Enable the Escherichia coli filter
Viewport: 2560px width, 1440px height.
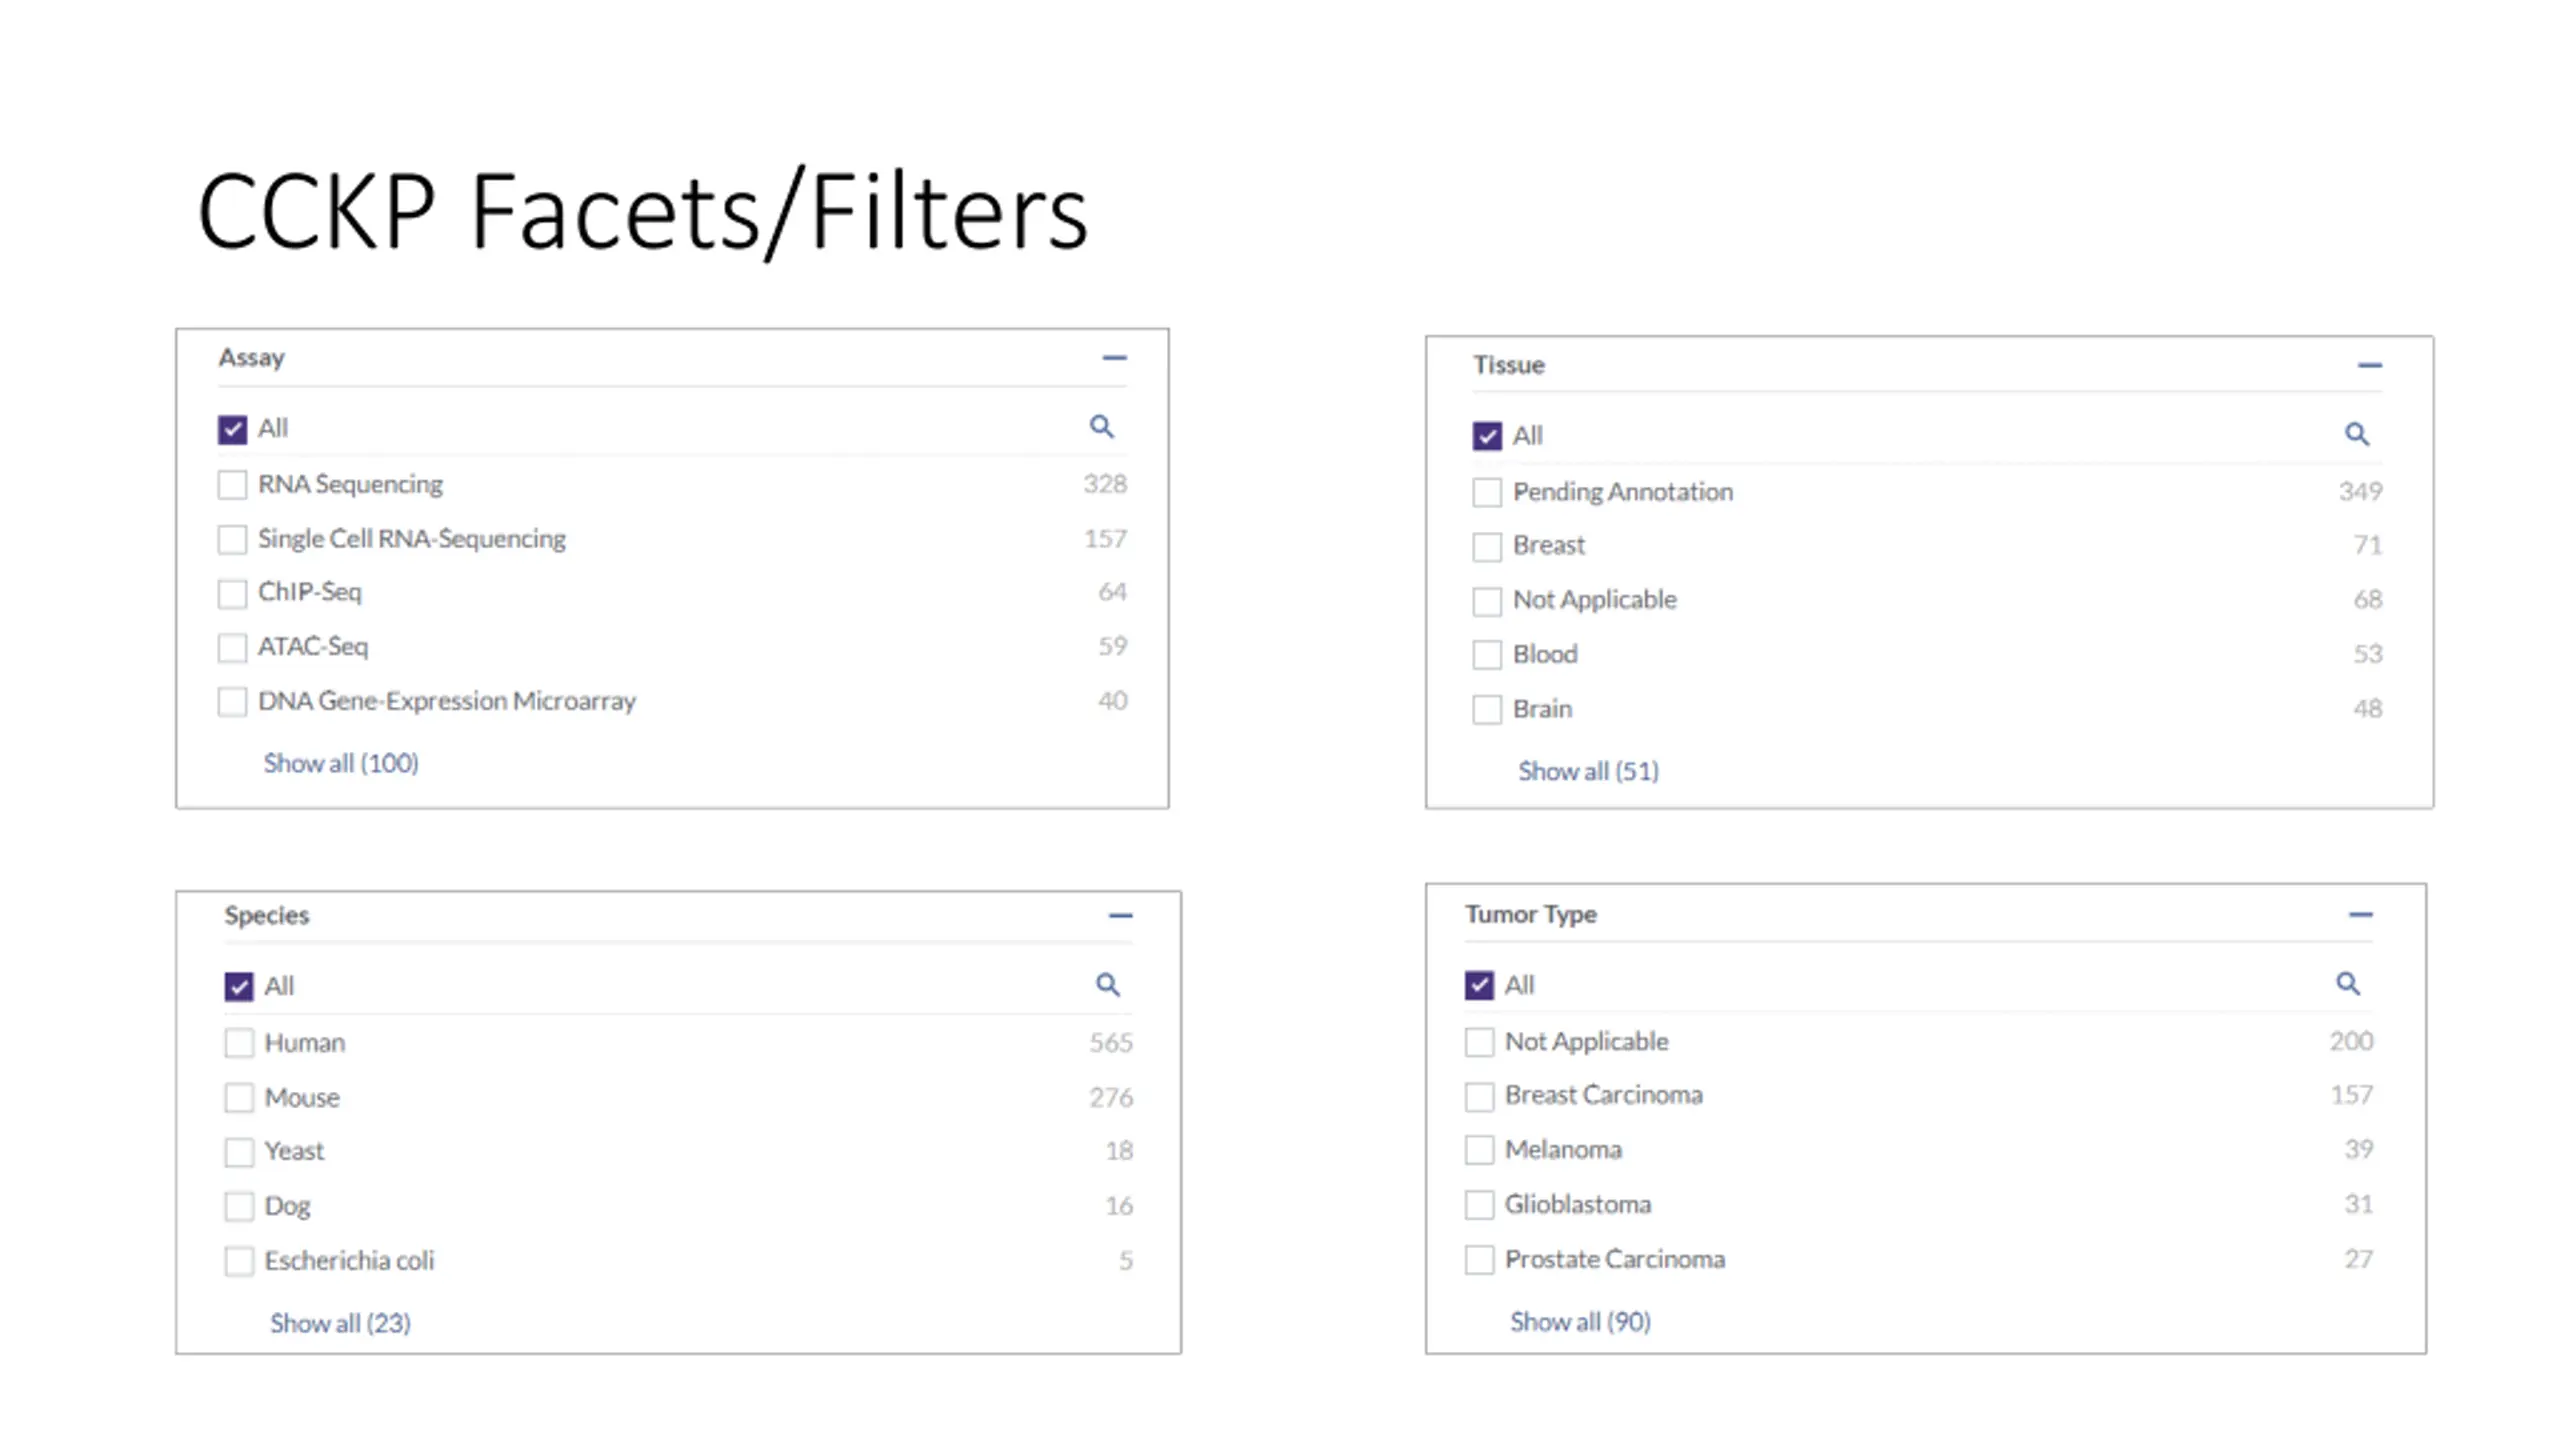pyautogui.click(x=239, y=1261)
